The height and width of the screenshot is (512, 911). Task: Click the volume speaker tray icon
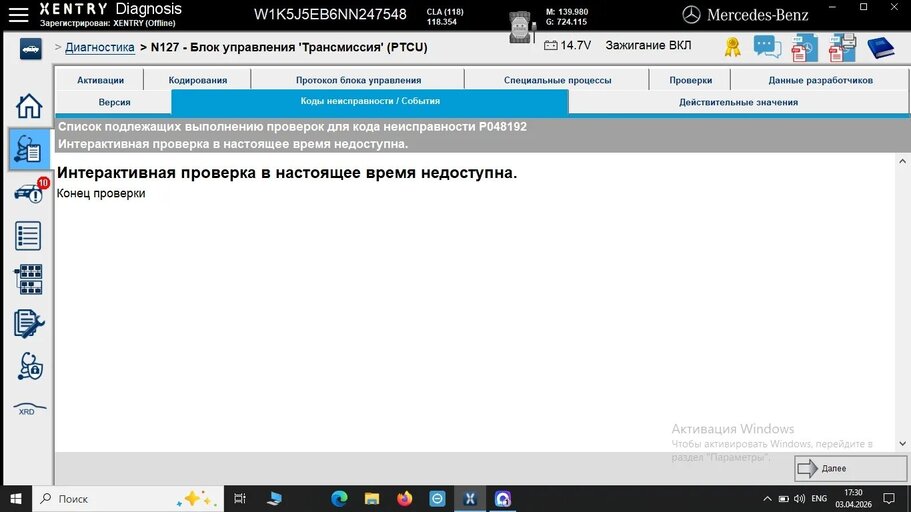point(799,499)
